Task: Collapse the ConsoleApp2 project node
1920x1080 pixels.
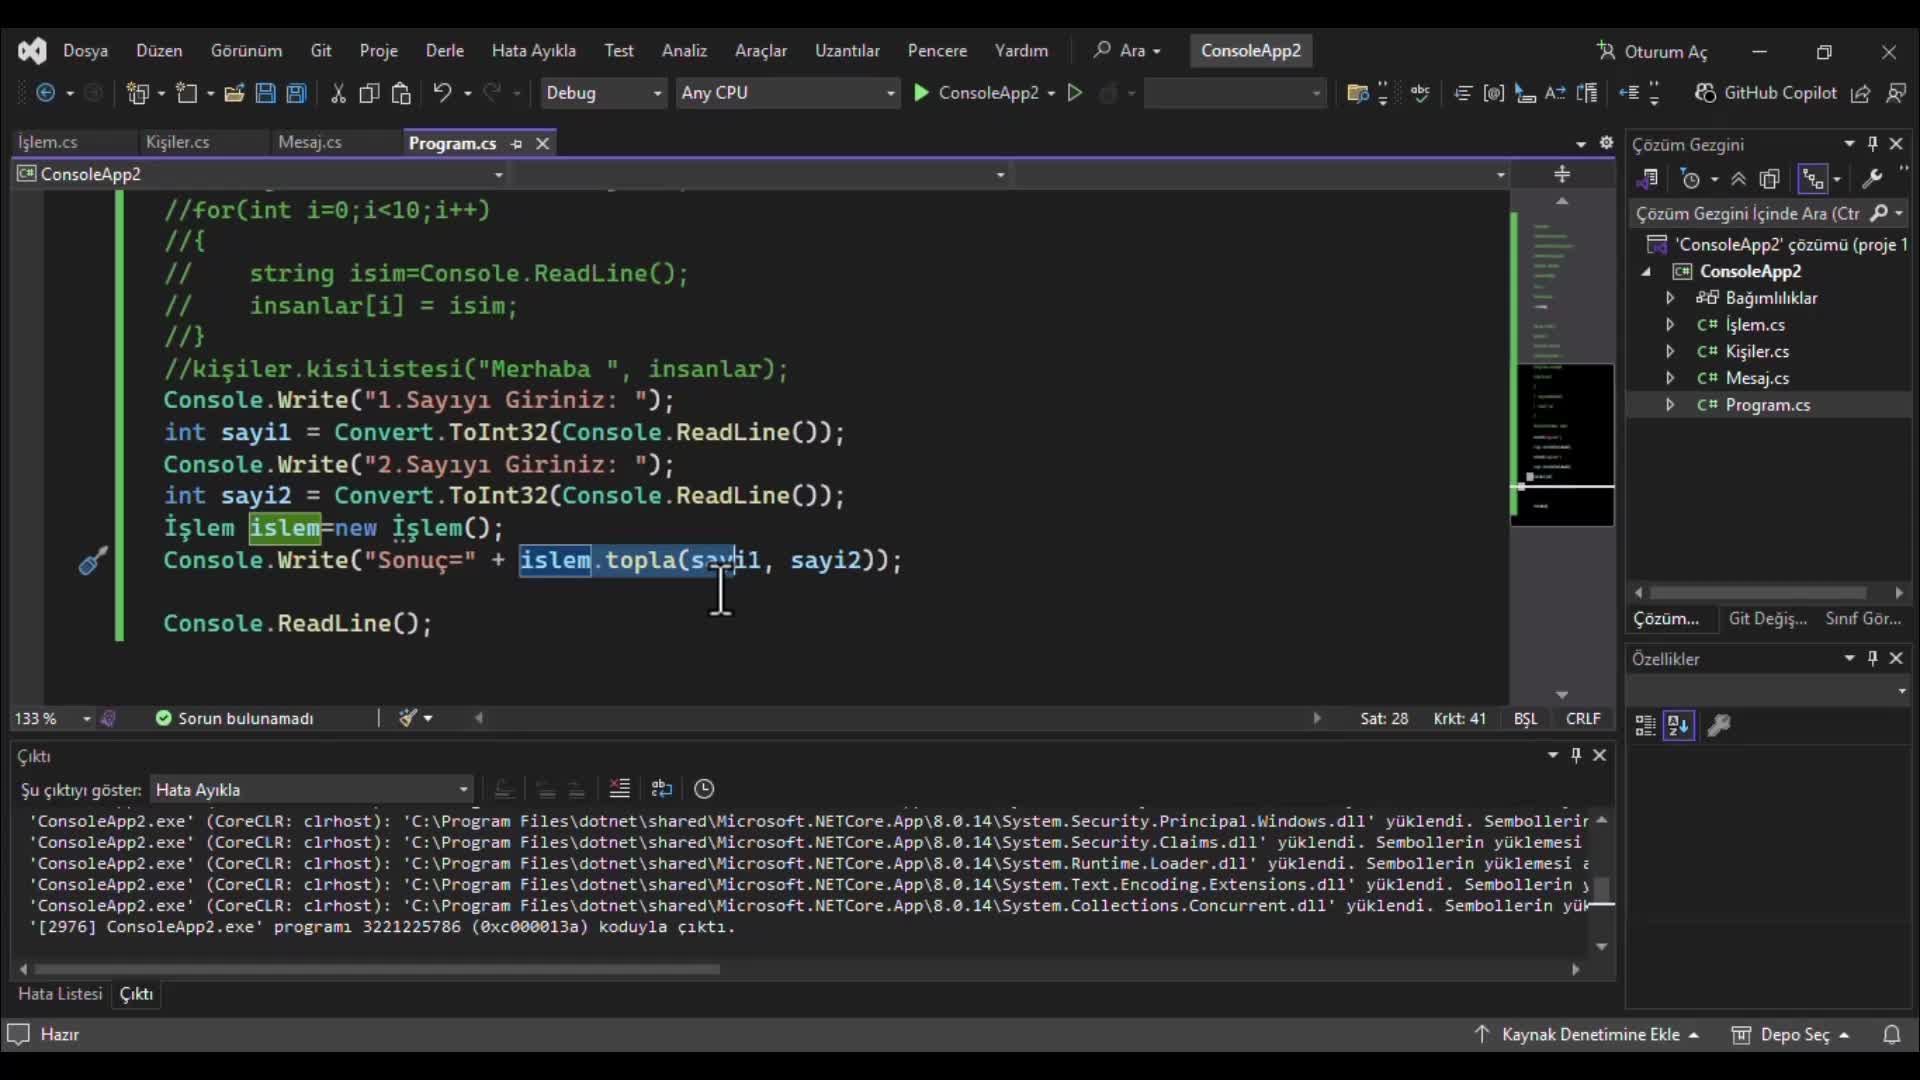Action: click(x=1646, y=272)
